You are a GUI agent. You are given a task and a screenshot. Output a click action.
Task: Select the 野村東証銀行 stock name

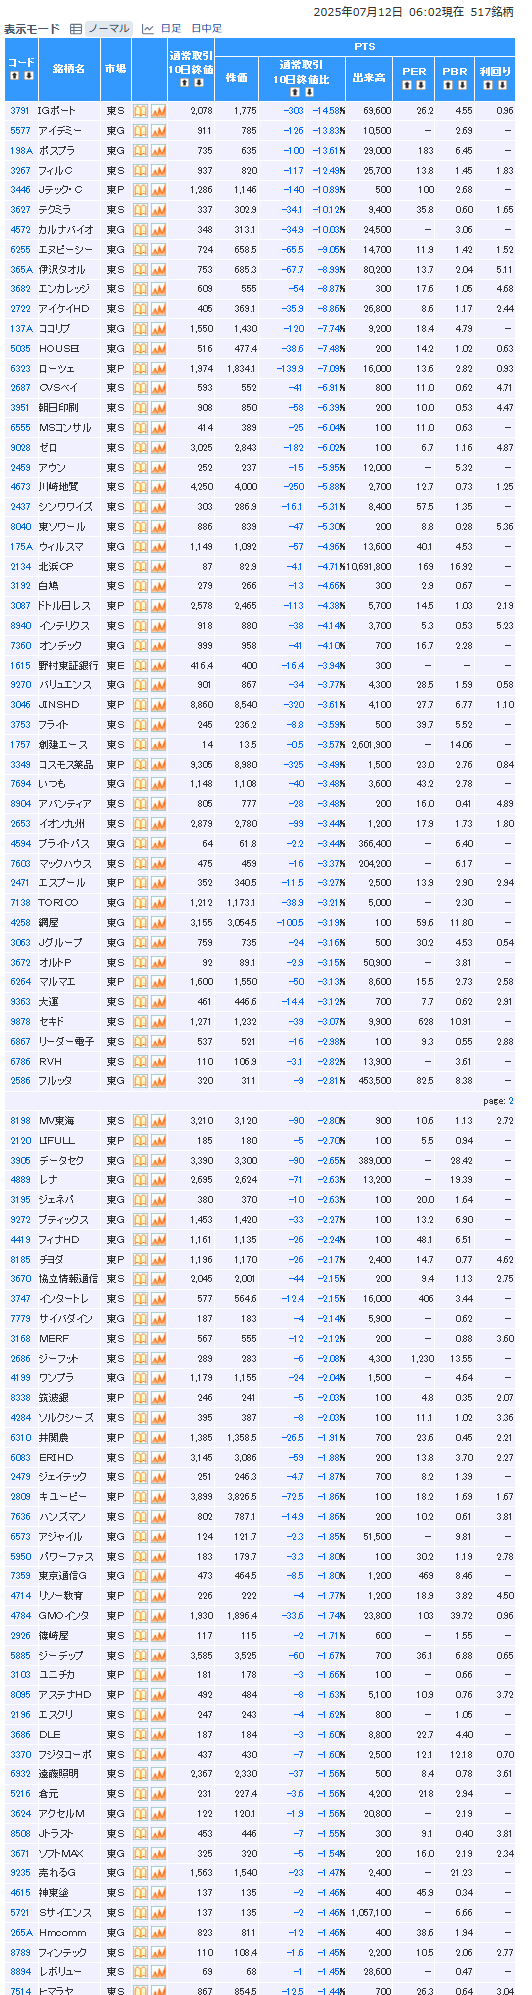68,666
